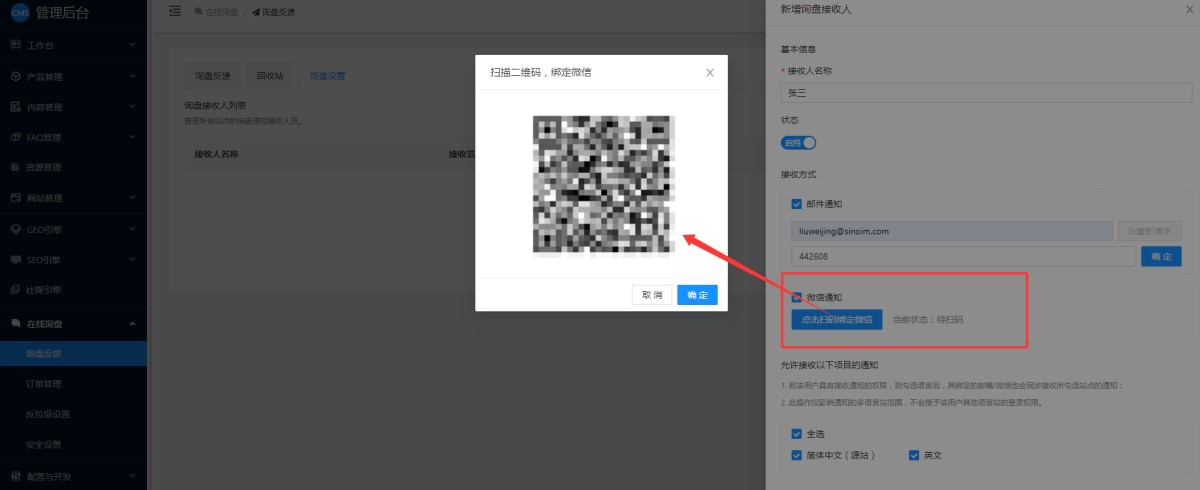Click the 在线询盘 breadcrumb link
Image resolution: width=1200 pixels, height=490 pixels.
(216, 11)
